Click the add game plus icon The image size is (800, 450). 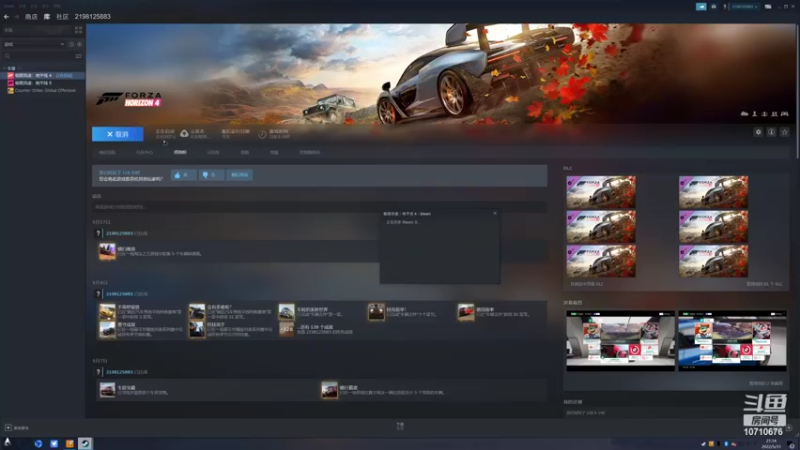[x=8, y=428]
